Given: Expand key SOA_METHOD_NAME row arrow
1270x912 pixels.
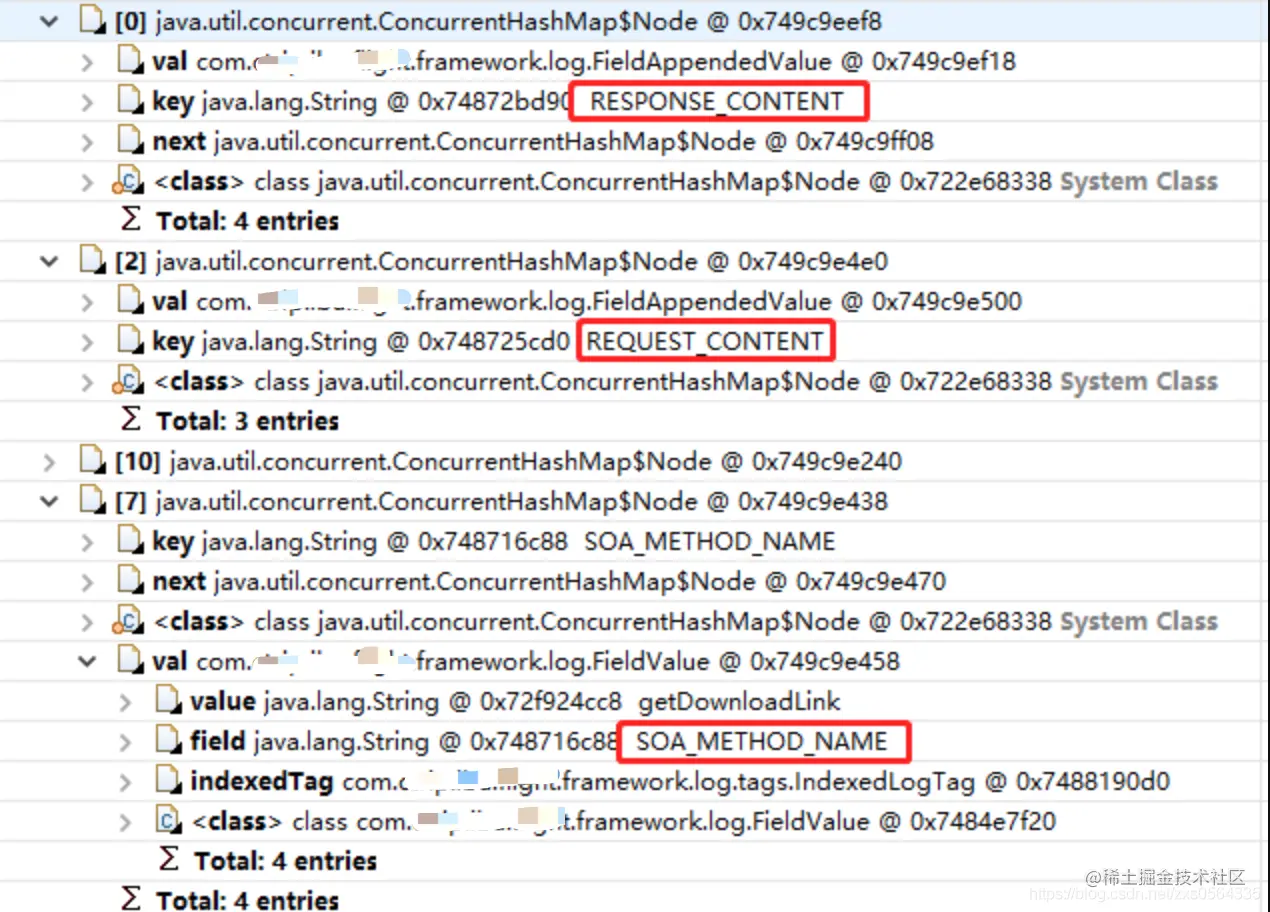Looking at the screenshot, I should (x=87, y=542).
